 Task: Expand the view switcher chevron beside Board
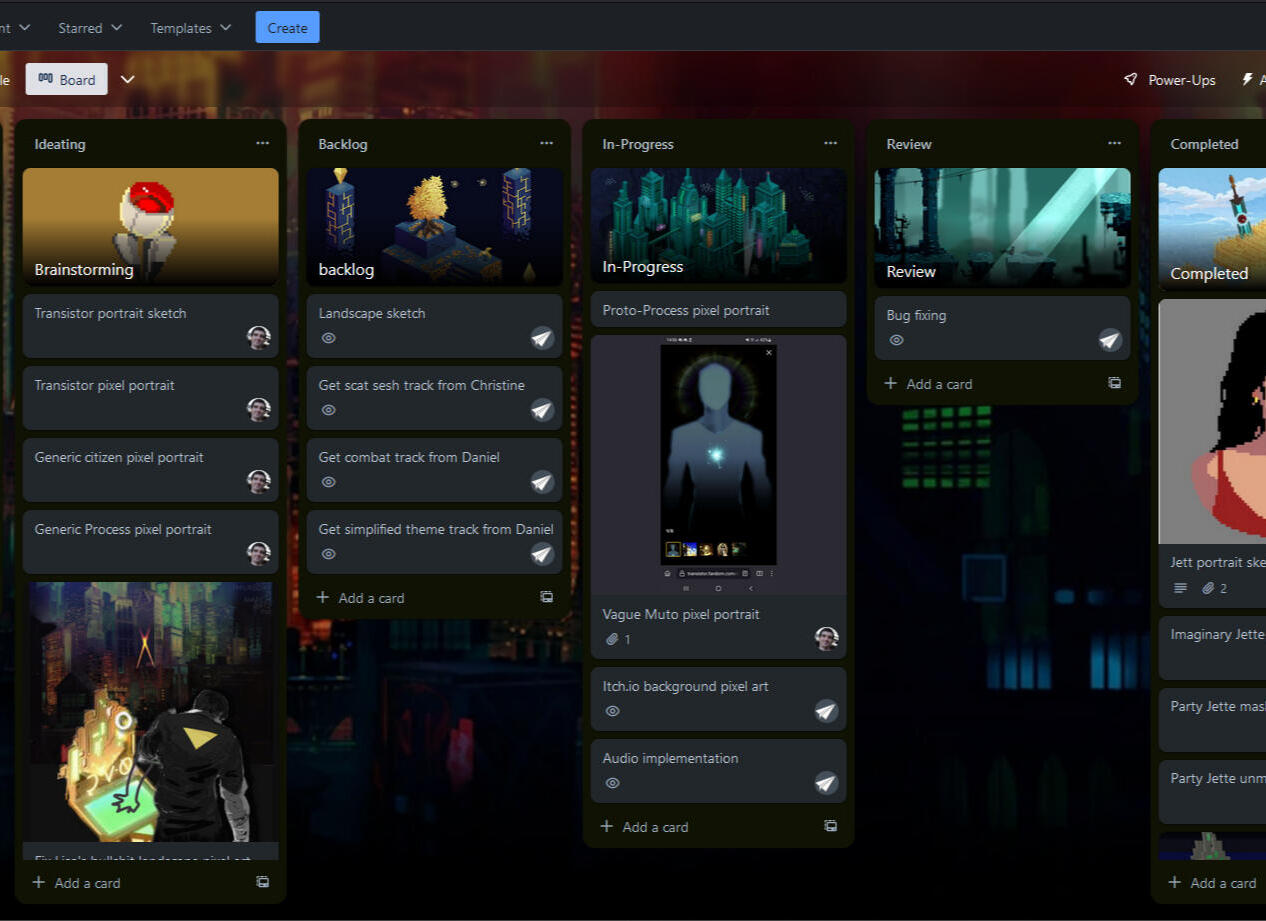127,80
